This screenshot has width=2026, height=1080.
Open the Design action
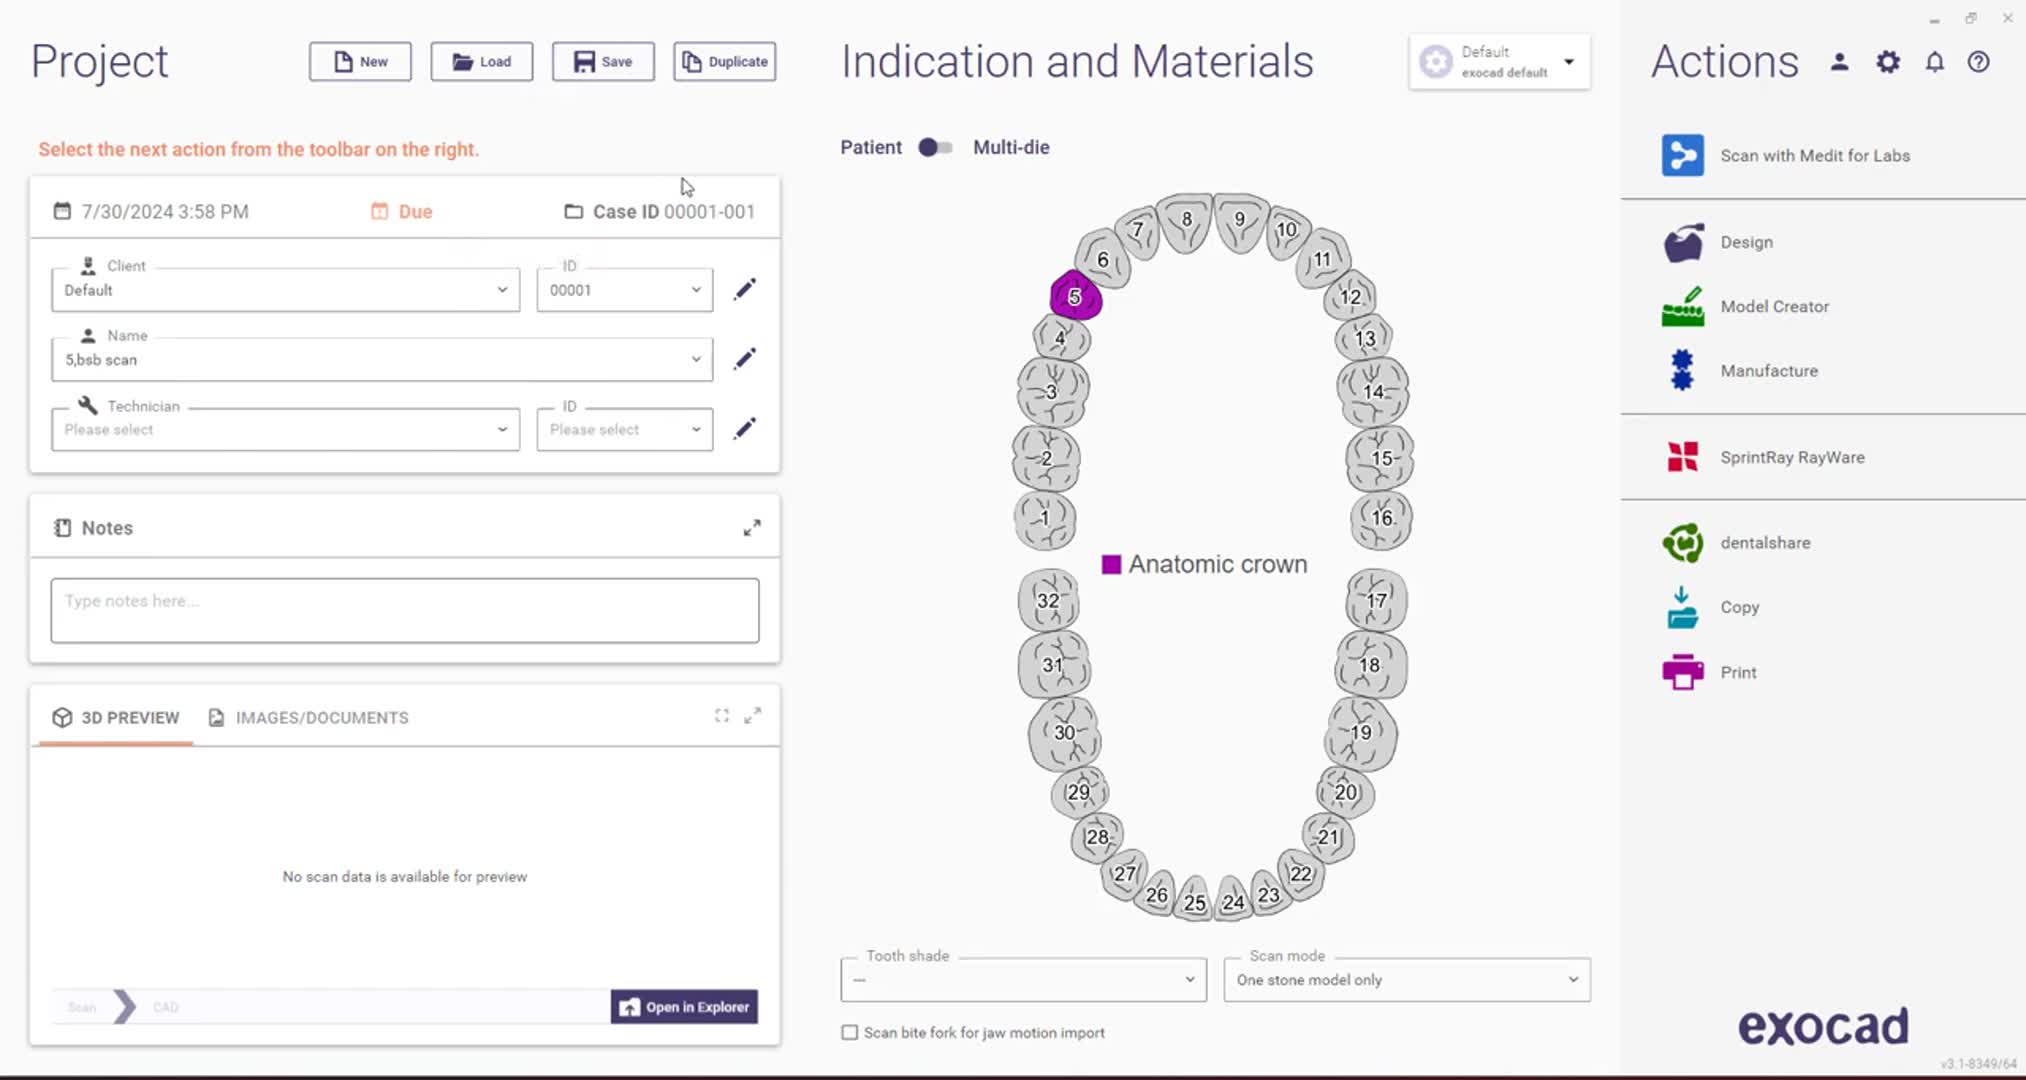point(1718,242)
